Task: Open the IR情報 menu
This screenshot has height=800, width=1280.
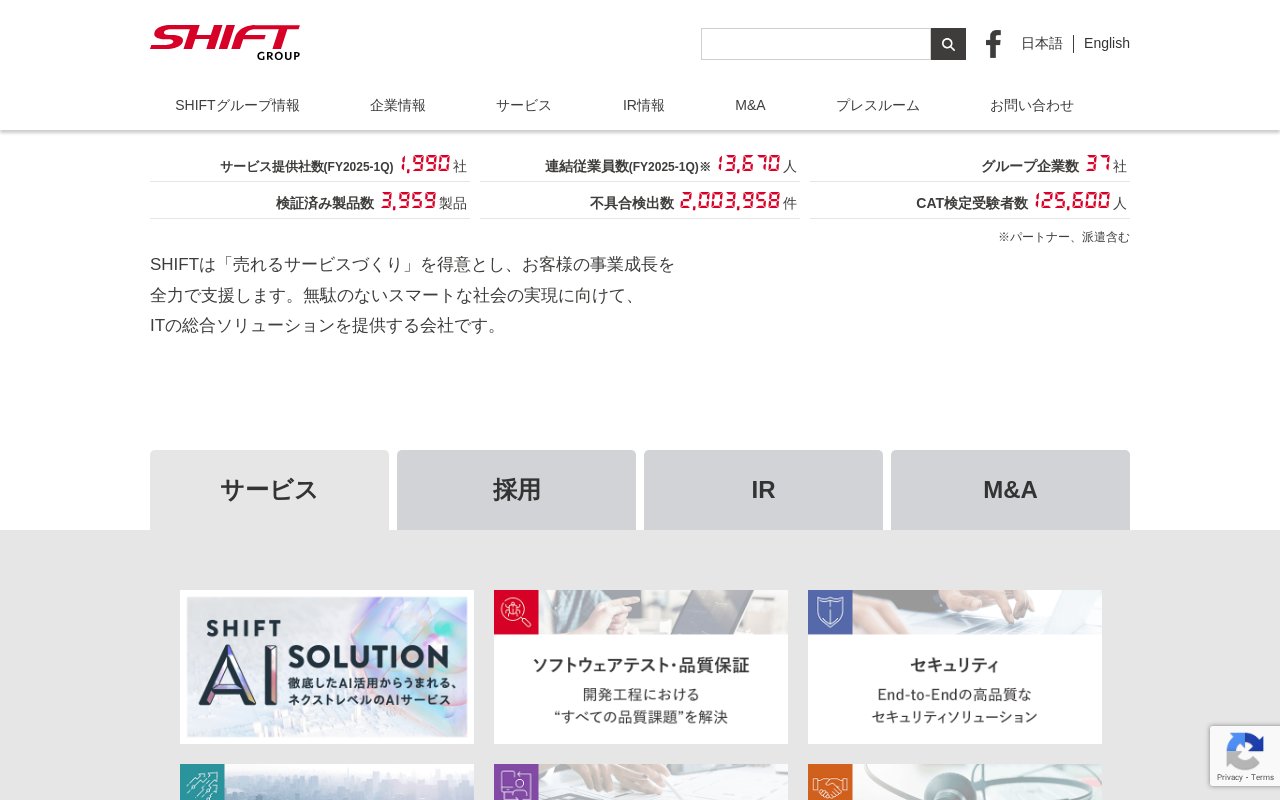Action: (x=644, y=105)
